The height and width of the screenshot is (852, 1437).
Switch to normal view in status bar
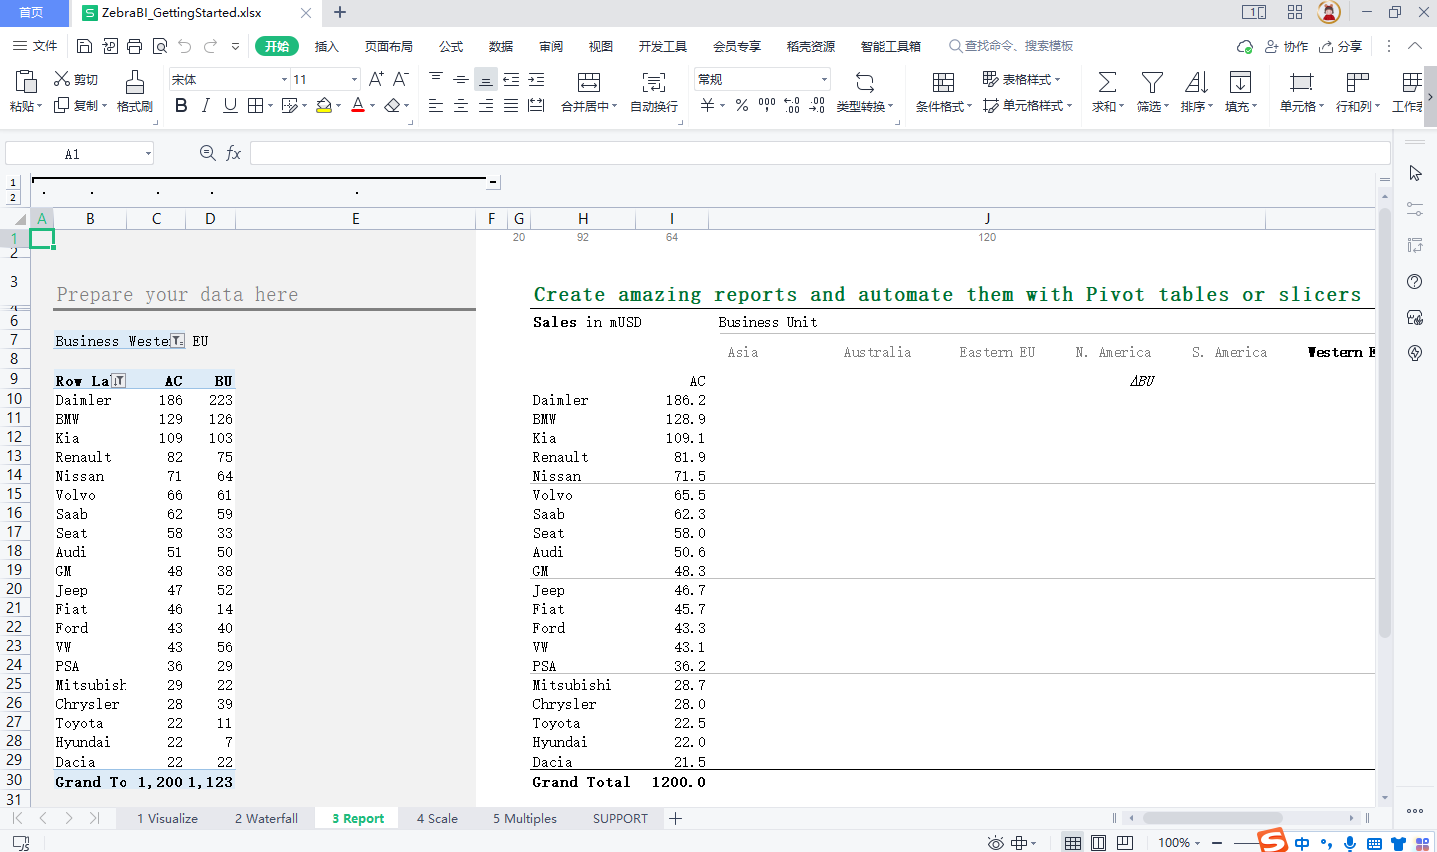click(x=1072, y=843)
